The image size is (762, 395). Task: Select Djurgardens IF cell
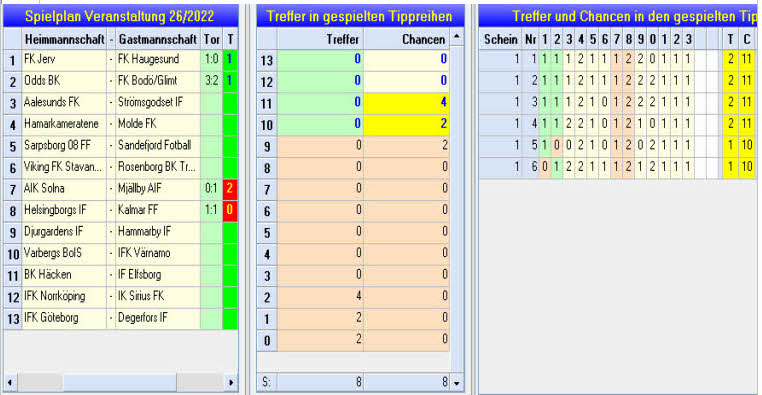64,232
